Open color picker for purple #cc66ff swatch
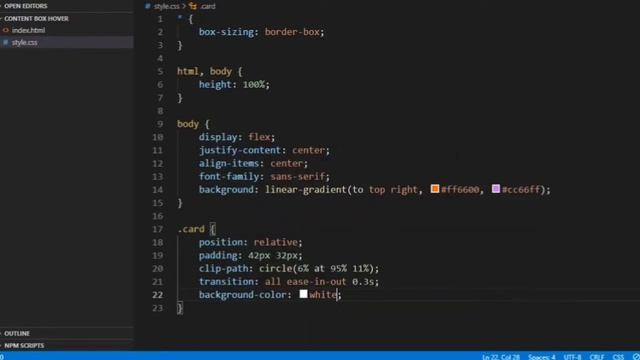The height and width of the screenshot is (360, 640). (496, 189)
